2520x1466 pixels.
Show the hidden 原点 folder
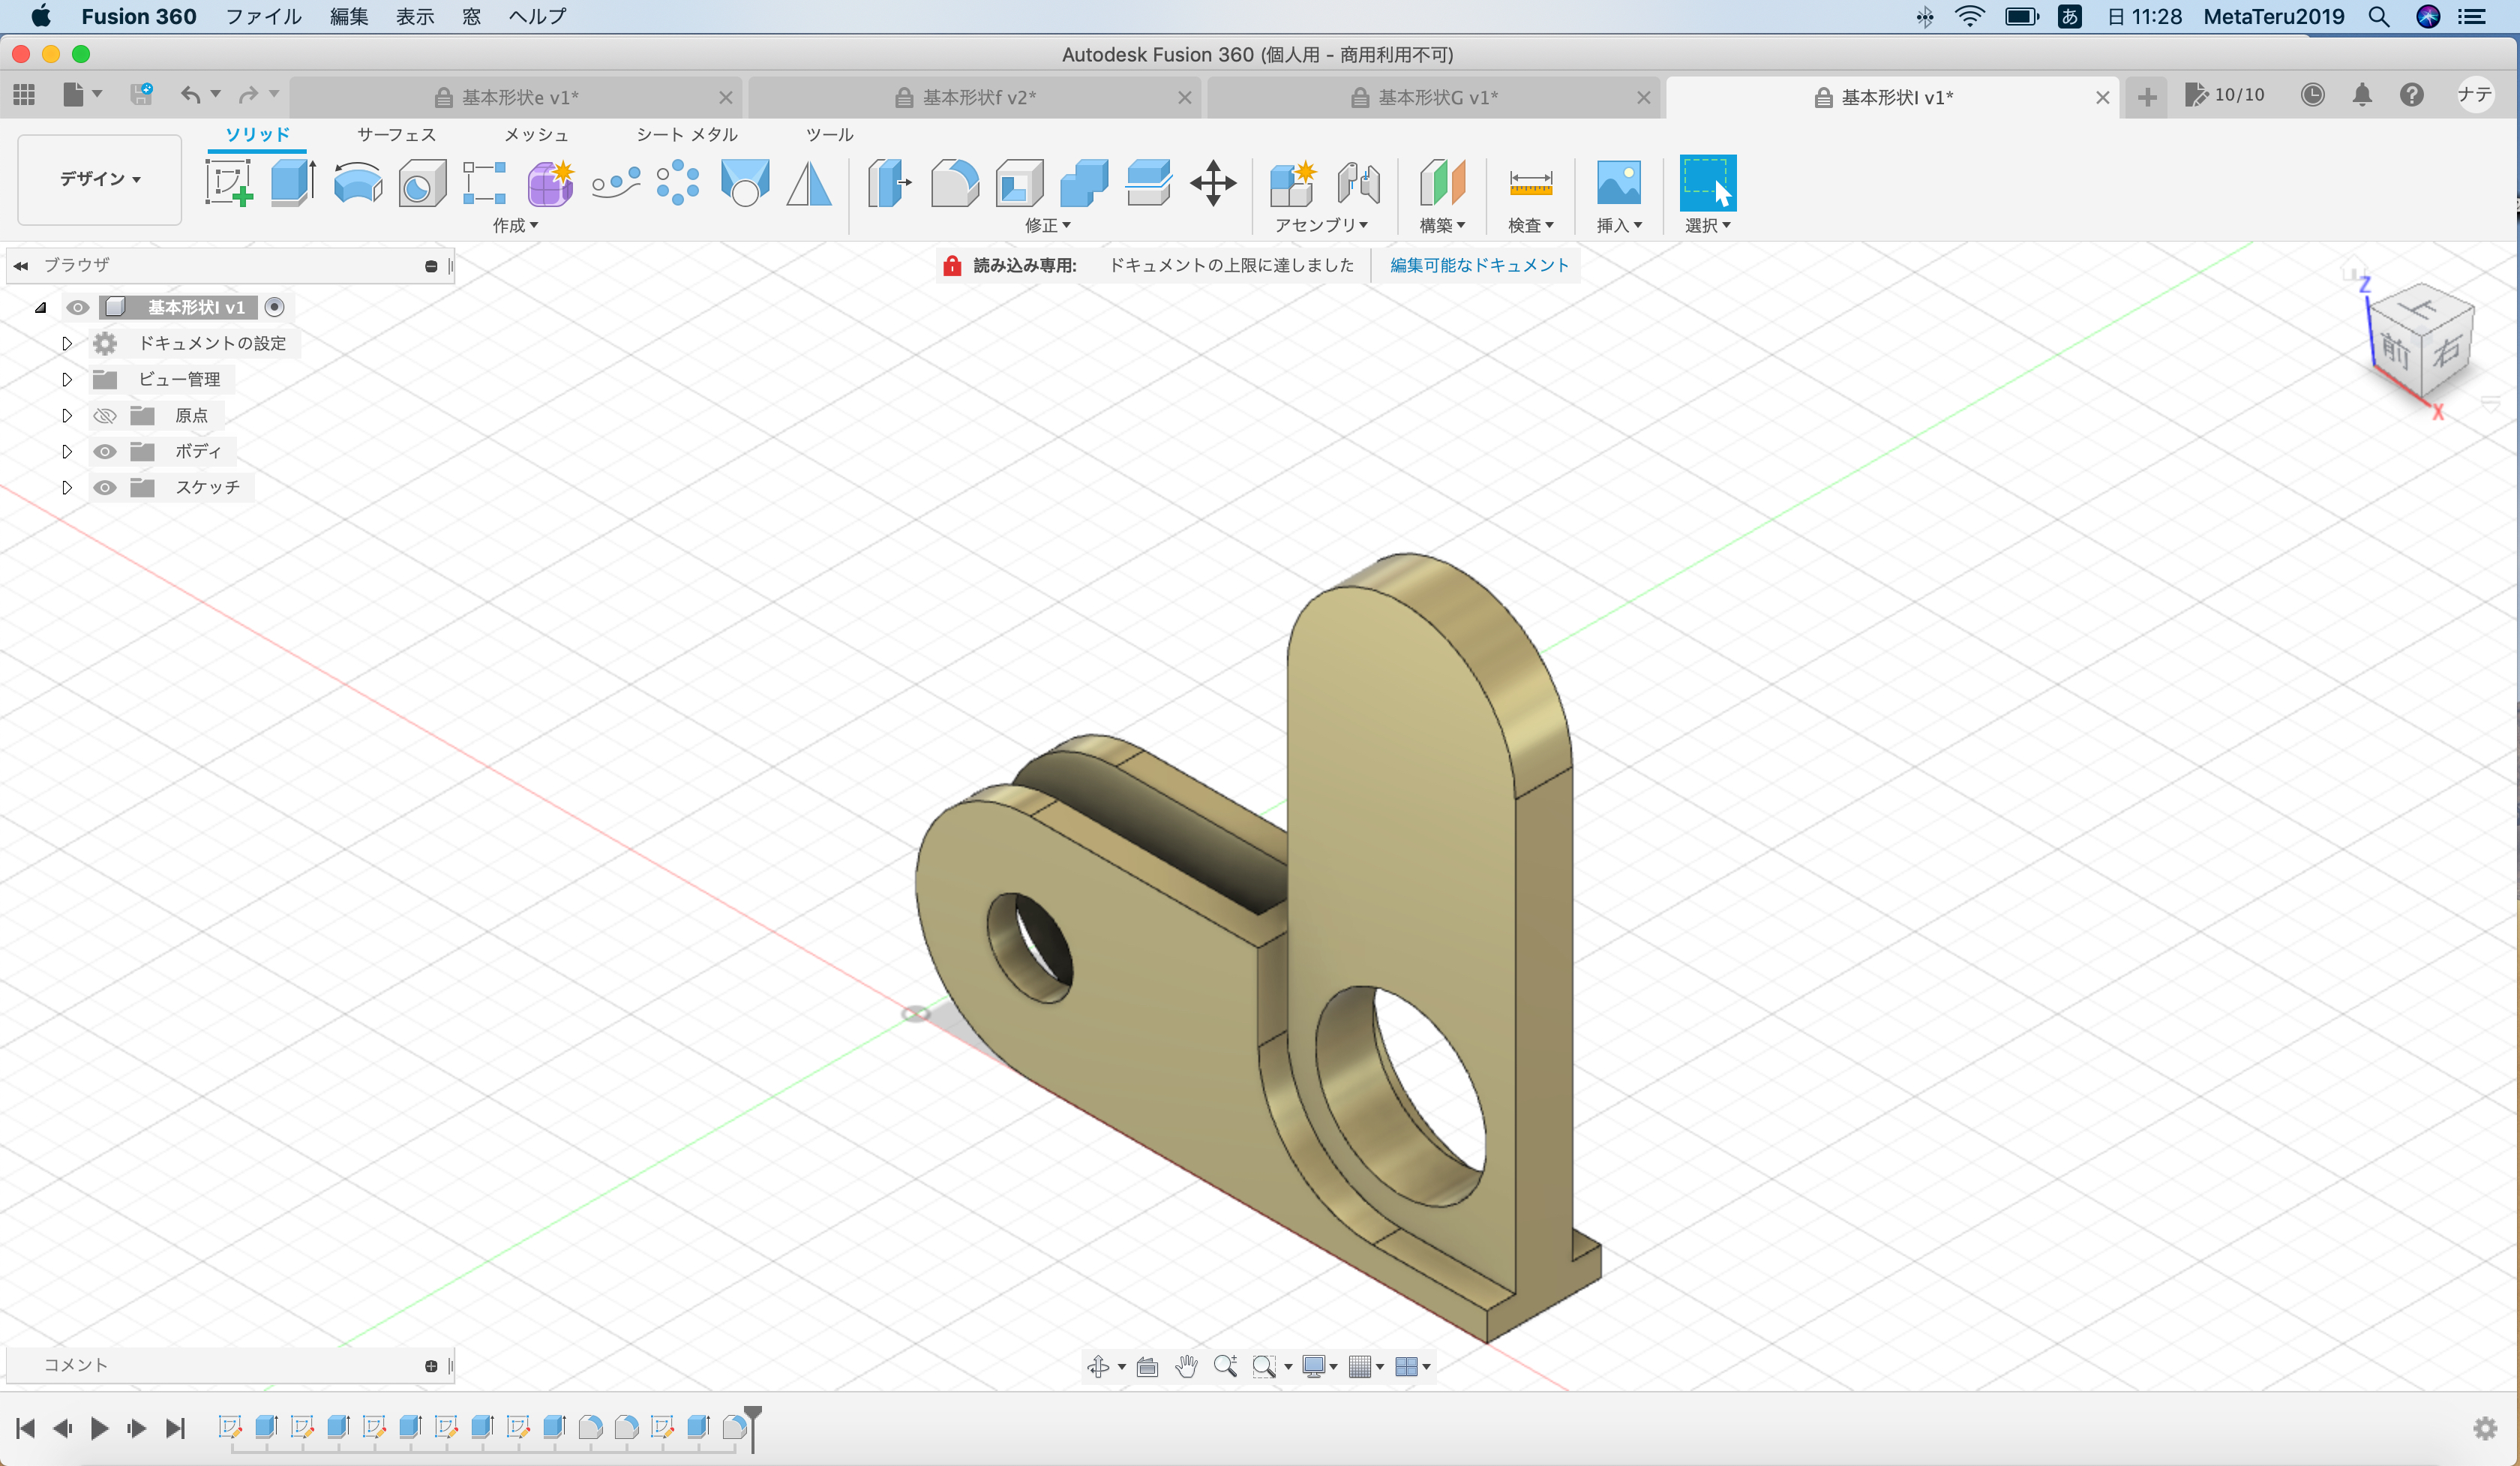[x=104, y=416]
